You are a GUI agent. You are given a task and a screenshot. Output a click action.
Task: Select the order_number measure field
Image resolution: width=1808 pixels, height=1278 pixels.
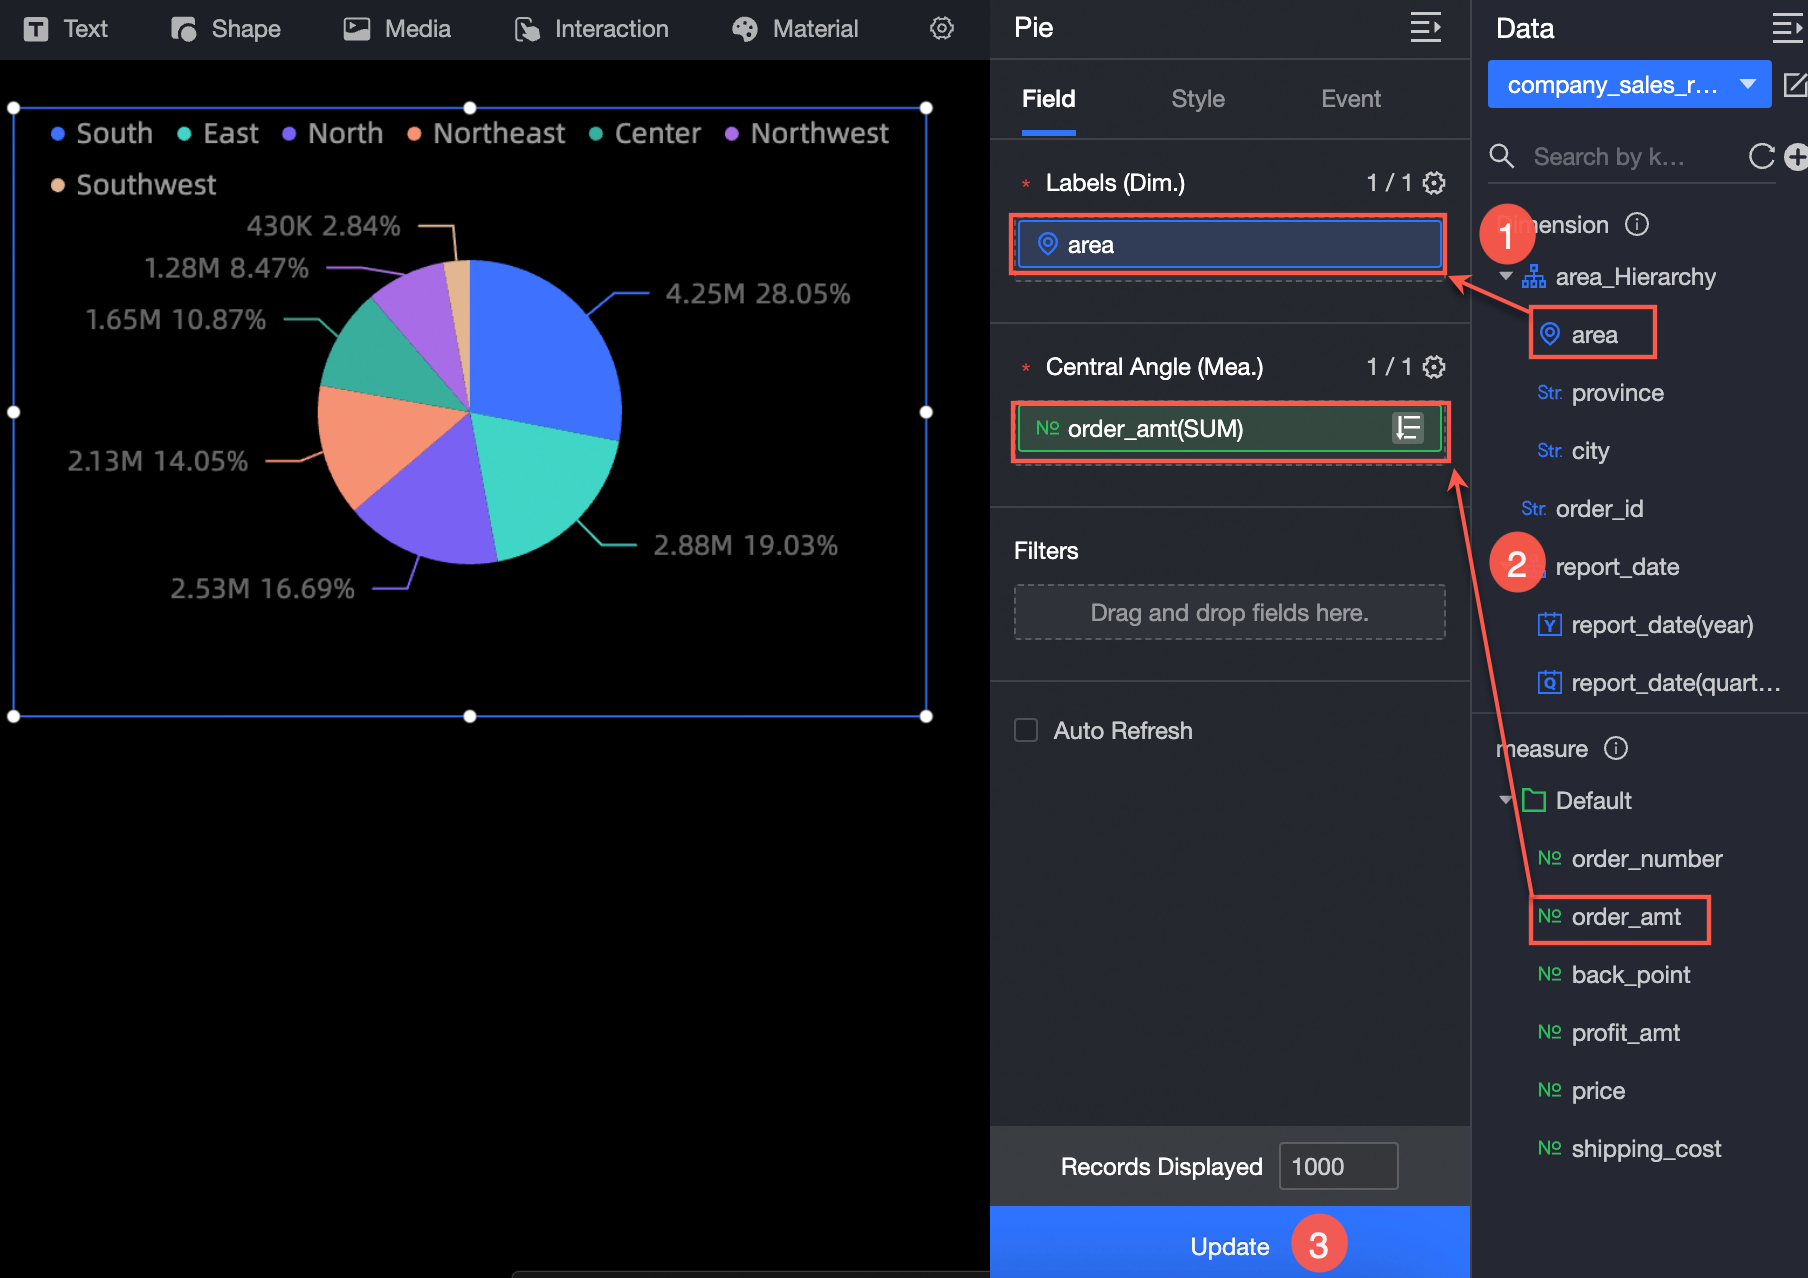1630,859
